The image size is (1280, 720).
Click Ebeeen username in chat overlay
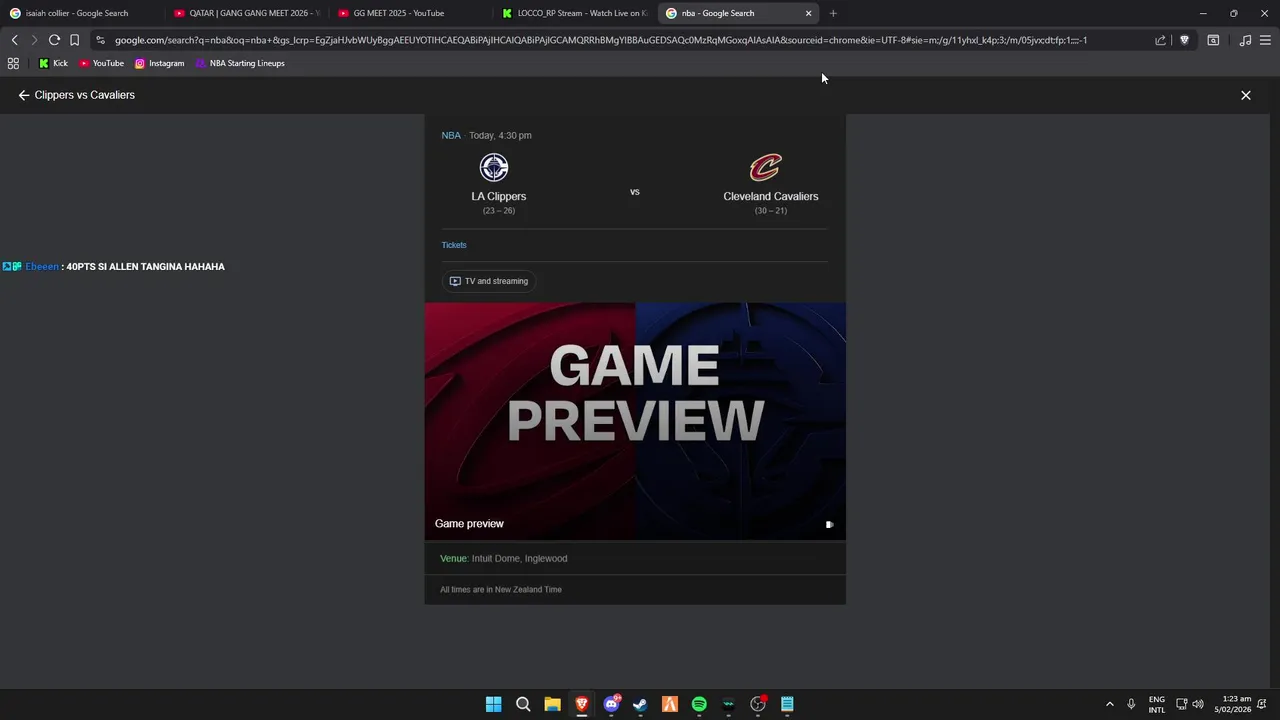pyautogui.click(x=42, y=267)
